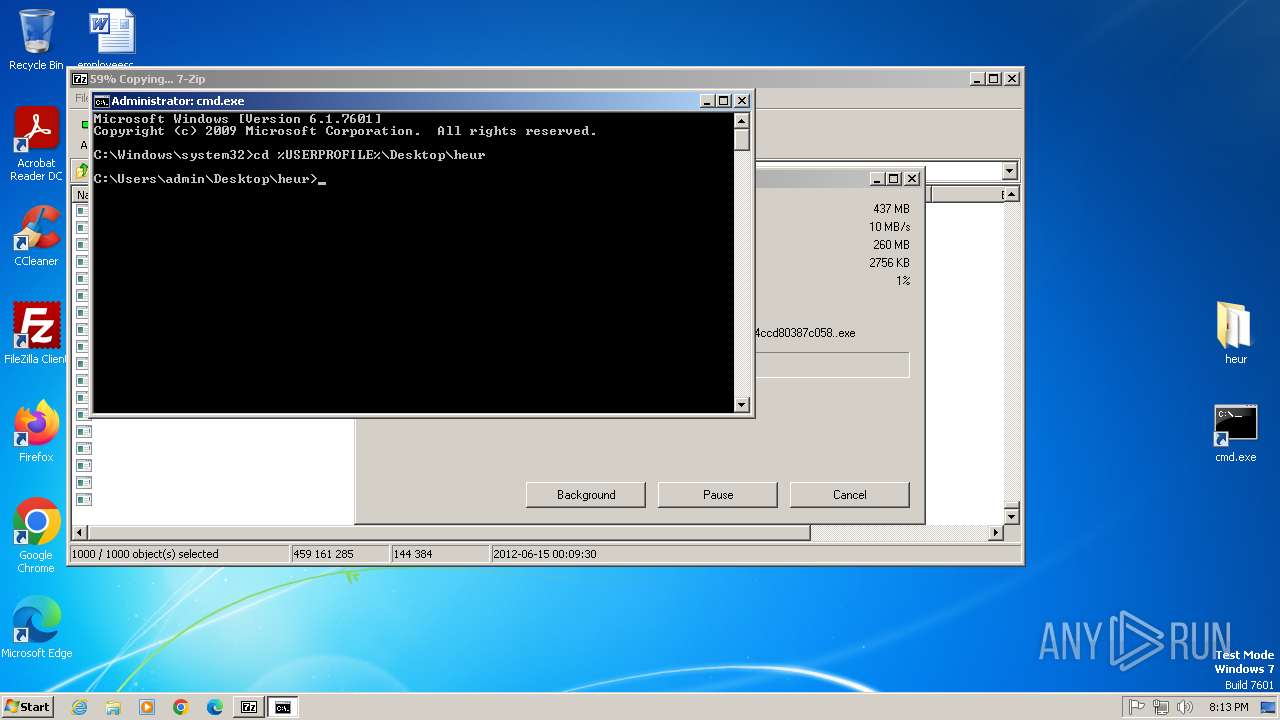Click the copy progress bar
The width and height of the screenshot is (1280, 720).
pyautogui.click(x=832, y=365)
